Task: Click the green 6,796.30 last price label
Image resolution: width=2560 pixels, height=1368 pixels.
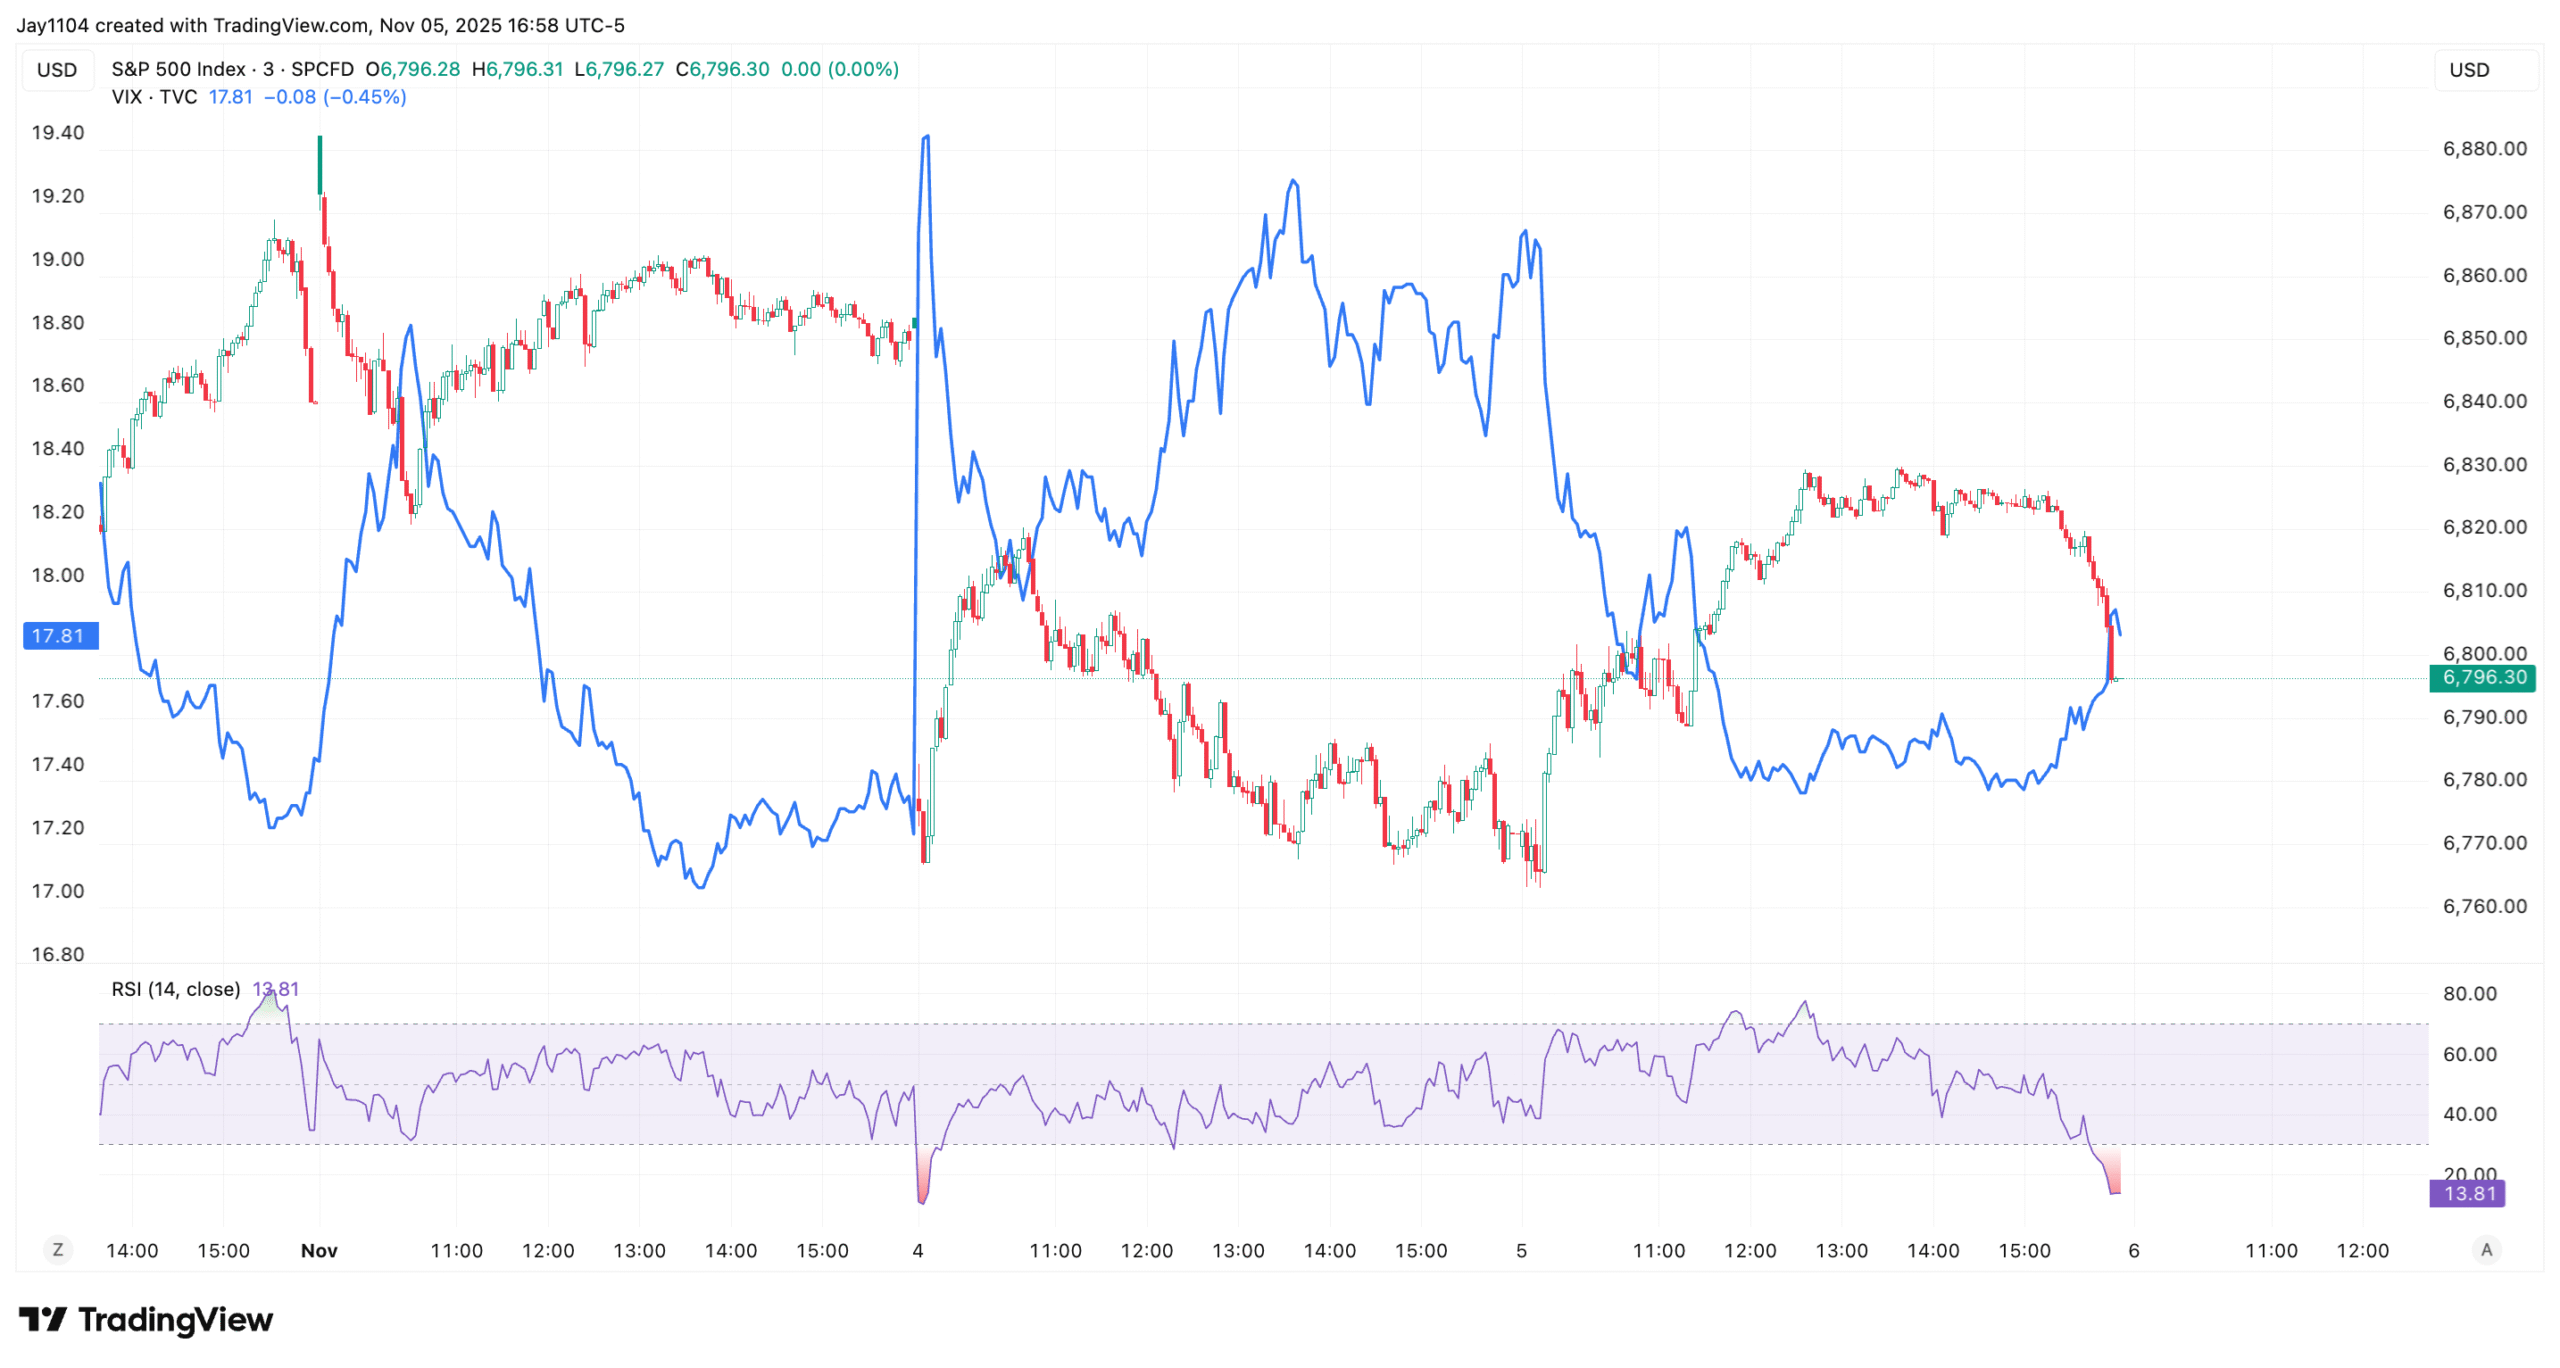Action: pos(2483,678)
